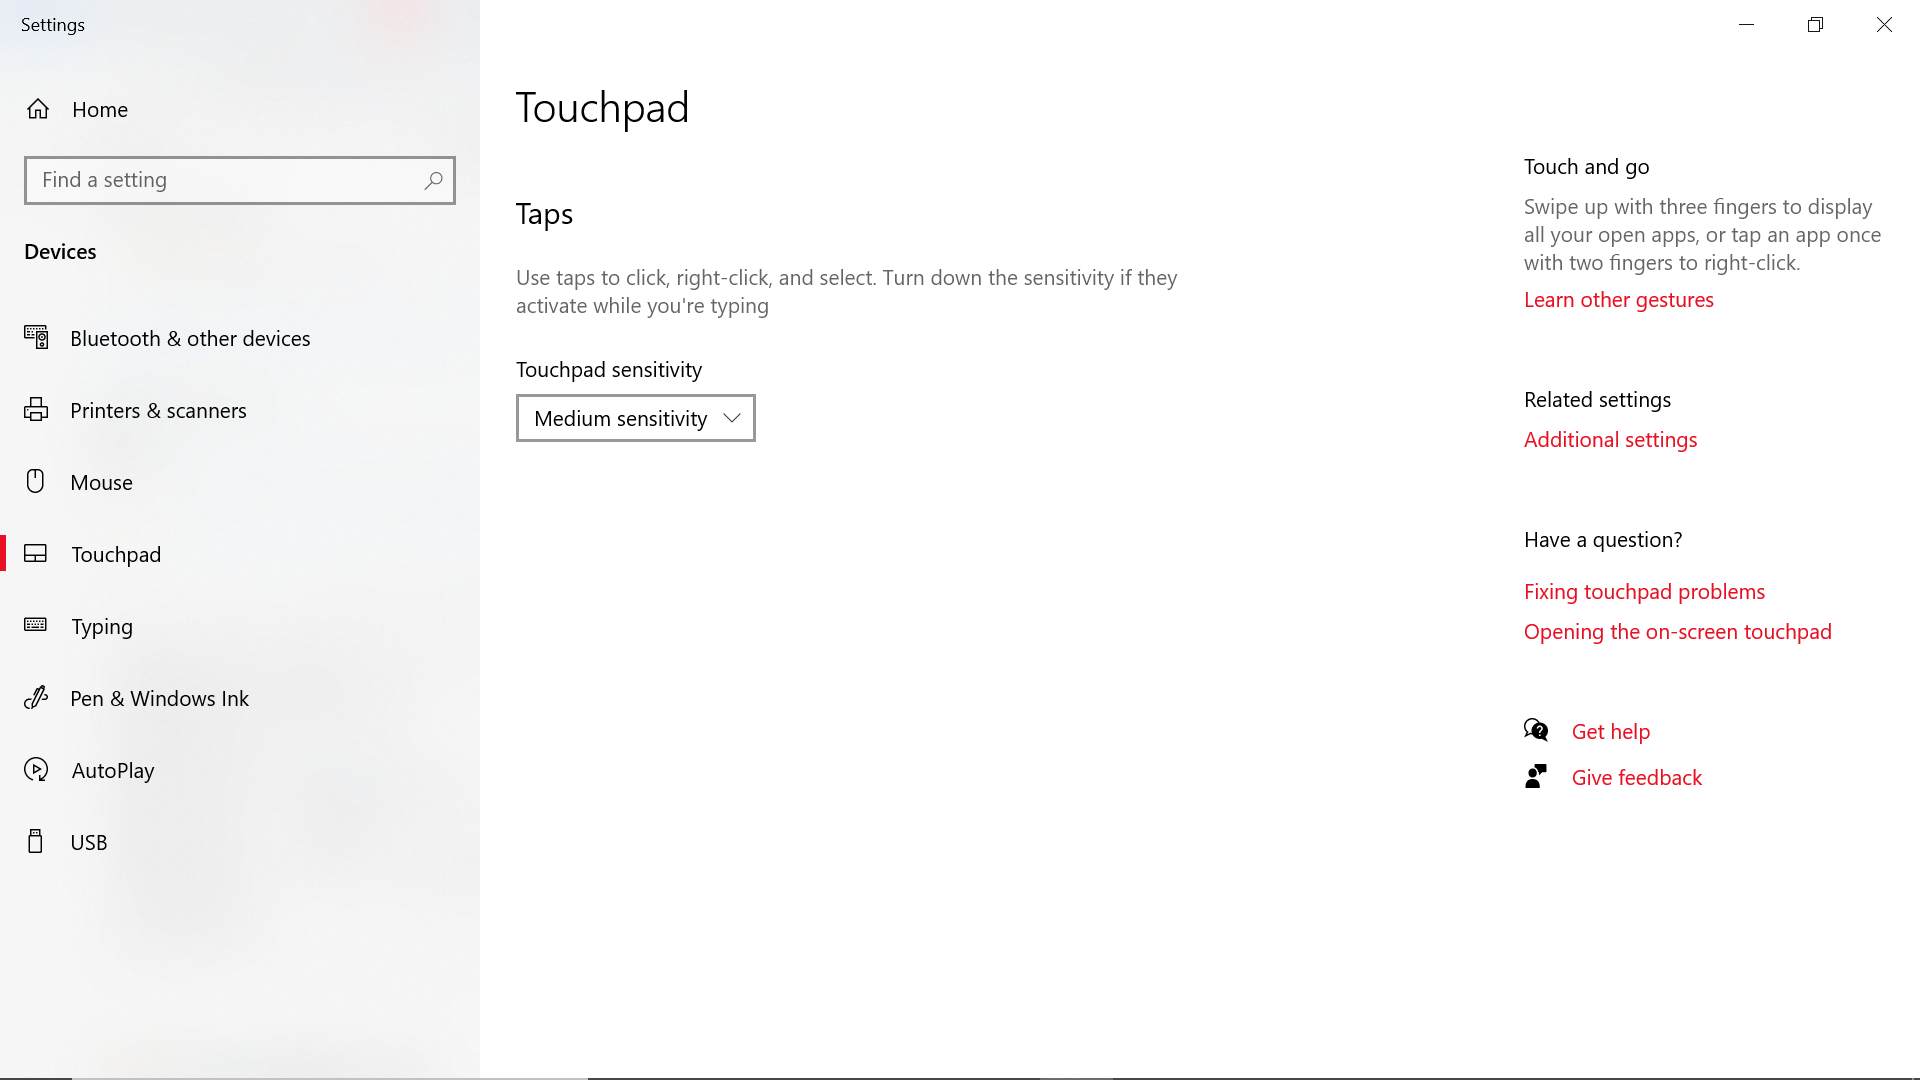1920x1080 pixels.
Task: Click Additional settings under Related settings
Action: (x=1609, y=439)
